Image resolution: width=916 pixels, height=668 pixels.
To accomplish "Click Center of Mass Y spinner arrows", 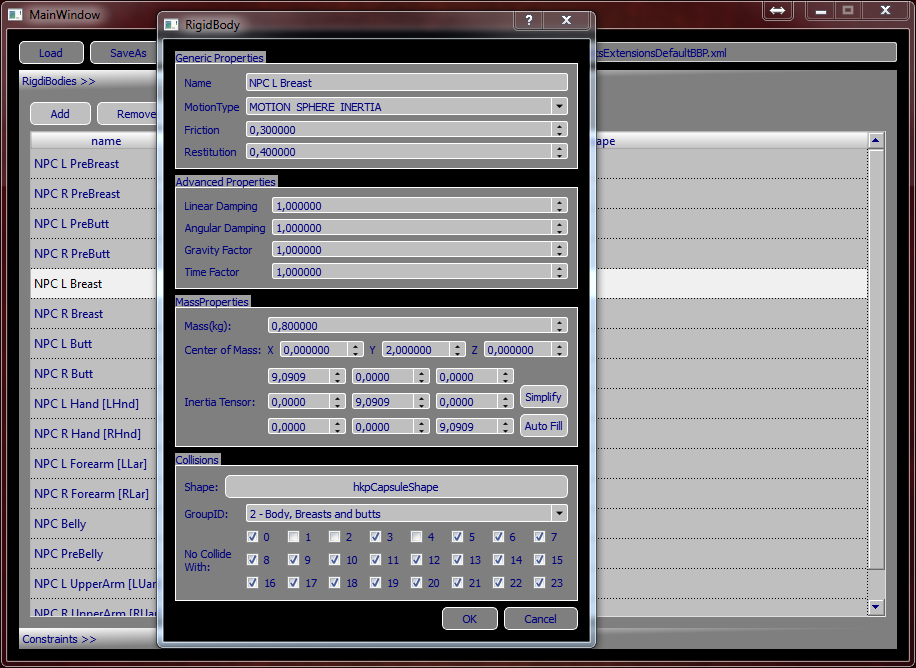I will [457, 350].
